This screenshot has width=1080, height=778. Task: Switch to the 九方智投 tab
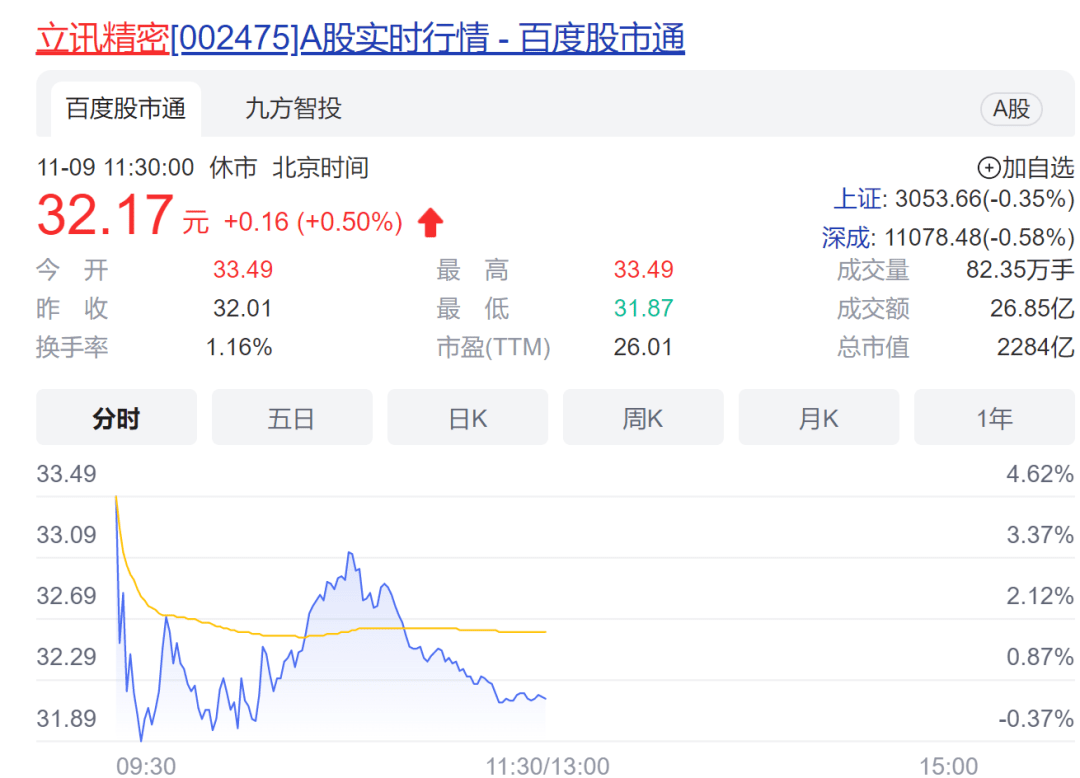pyautogui.click(x=292, y=110)
